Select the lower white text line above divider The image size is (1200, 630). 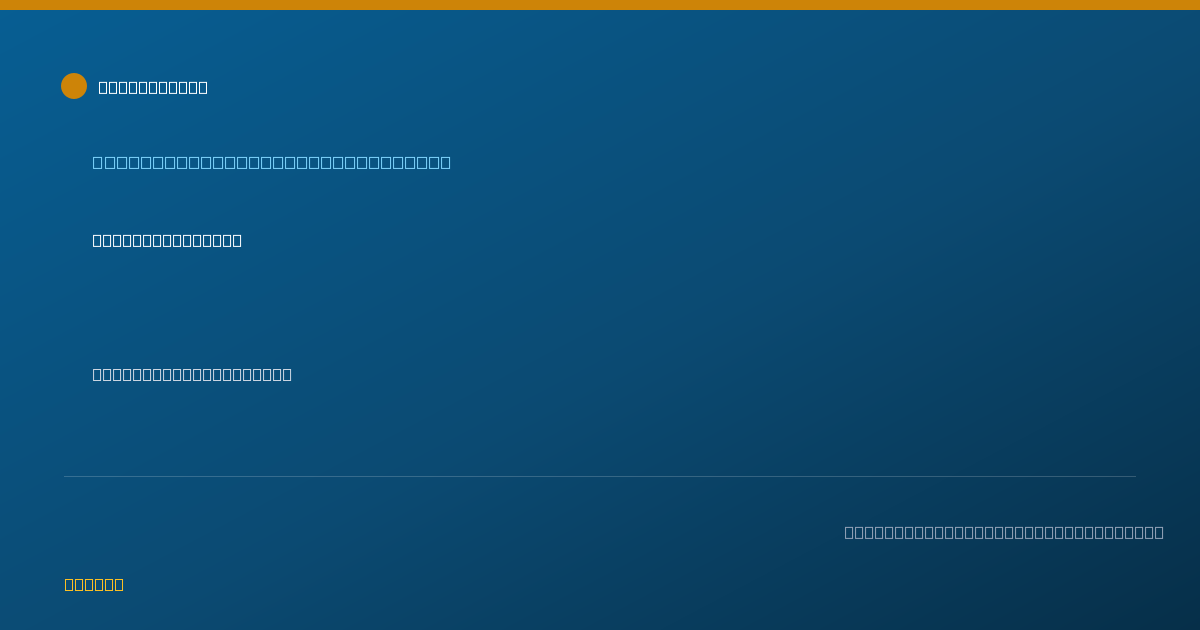point(192,374)
